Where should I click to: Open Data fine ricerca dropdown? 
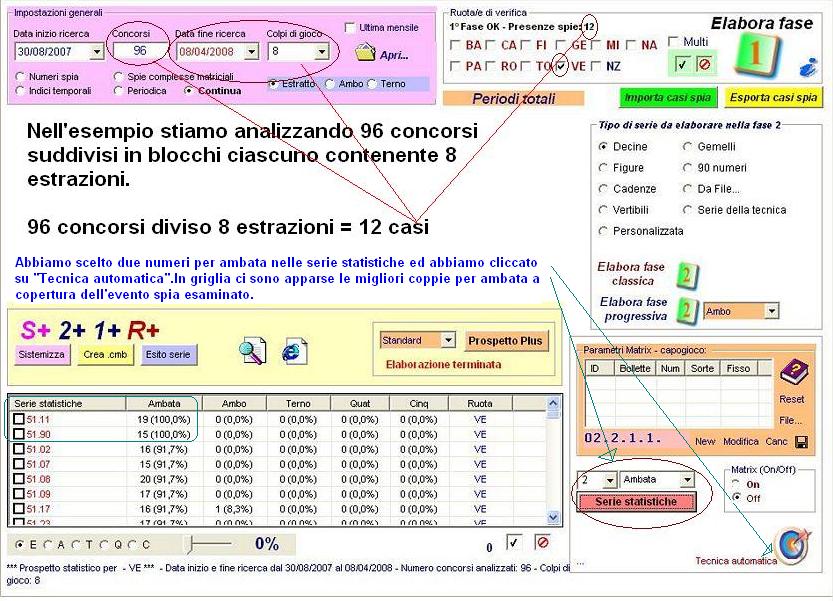pyautogui.click(x=252, y=52)
